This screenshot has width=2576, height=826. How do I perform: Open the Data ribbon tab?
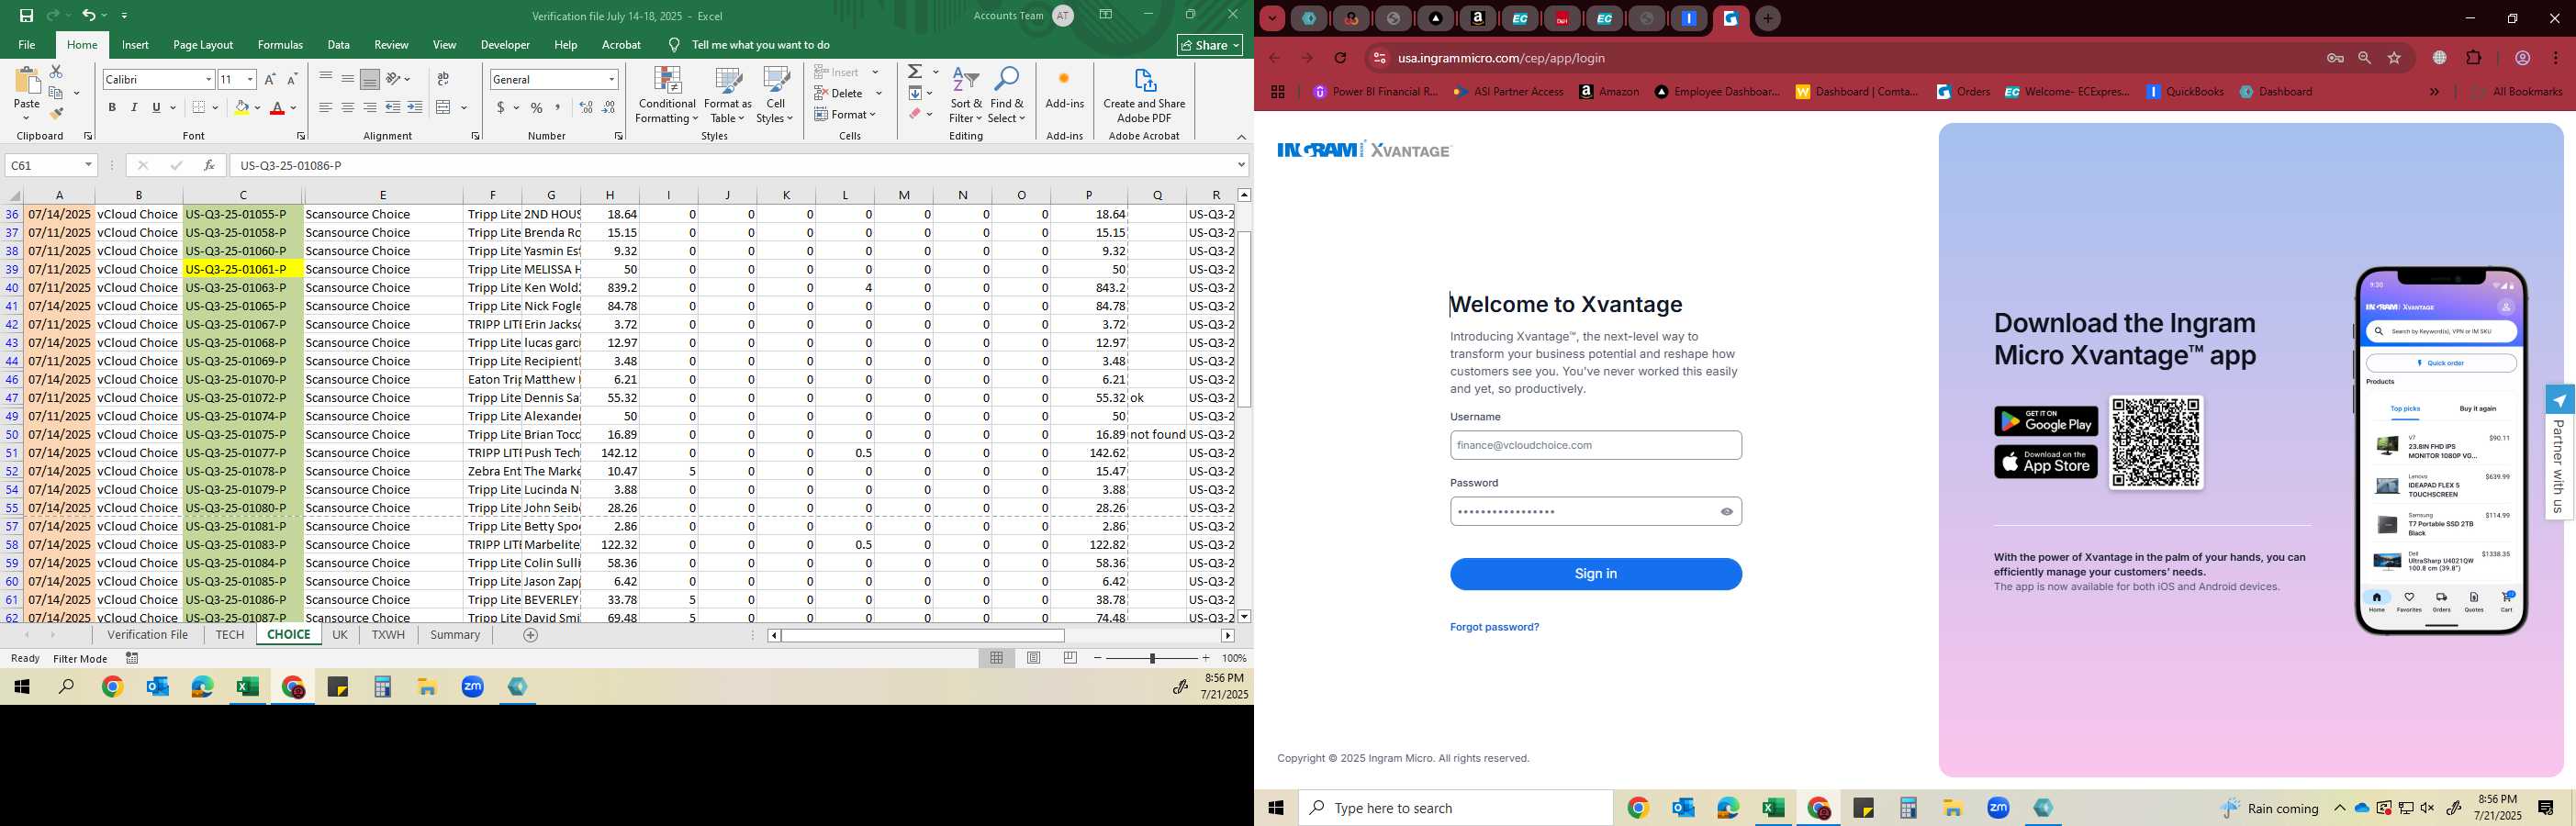point(339,45)
